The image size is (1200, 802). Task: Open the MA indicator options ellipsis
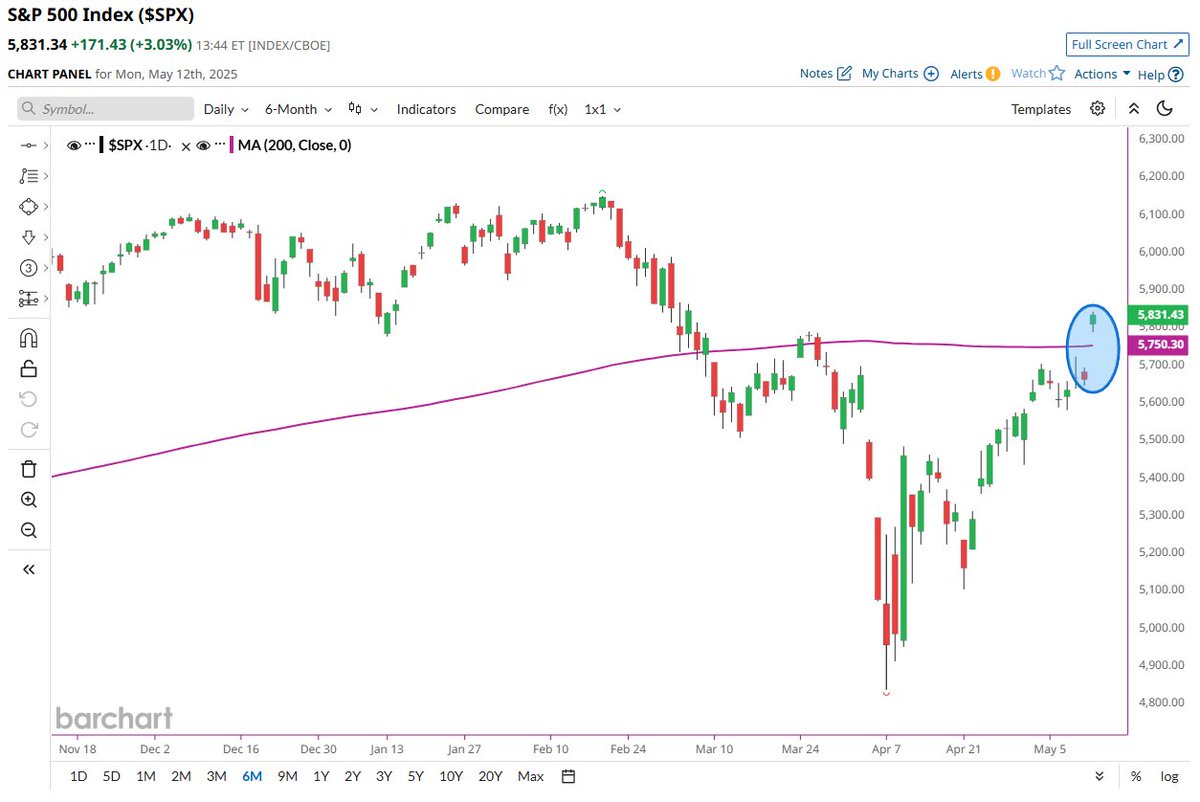(x=220, y=145)
